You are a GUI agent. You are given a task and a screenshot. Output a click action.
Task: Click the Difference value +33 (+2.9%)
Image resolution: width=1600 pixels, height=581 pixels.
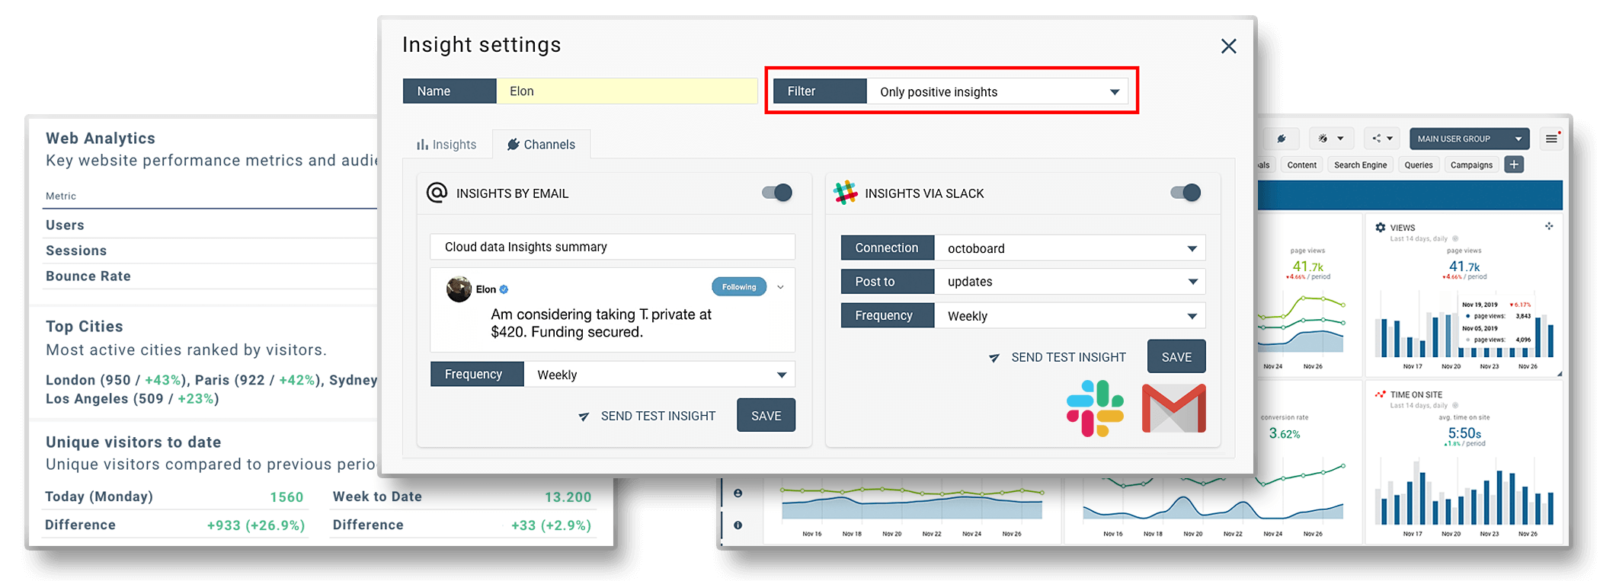coord(551,525)
